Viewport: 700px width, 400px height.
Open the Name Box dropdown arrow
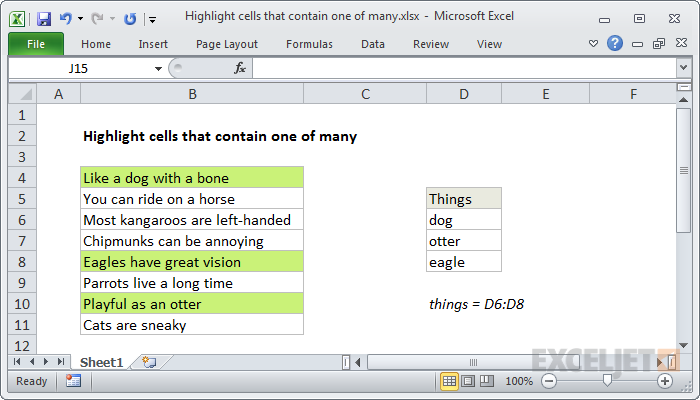click(158, 69)
